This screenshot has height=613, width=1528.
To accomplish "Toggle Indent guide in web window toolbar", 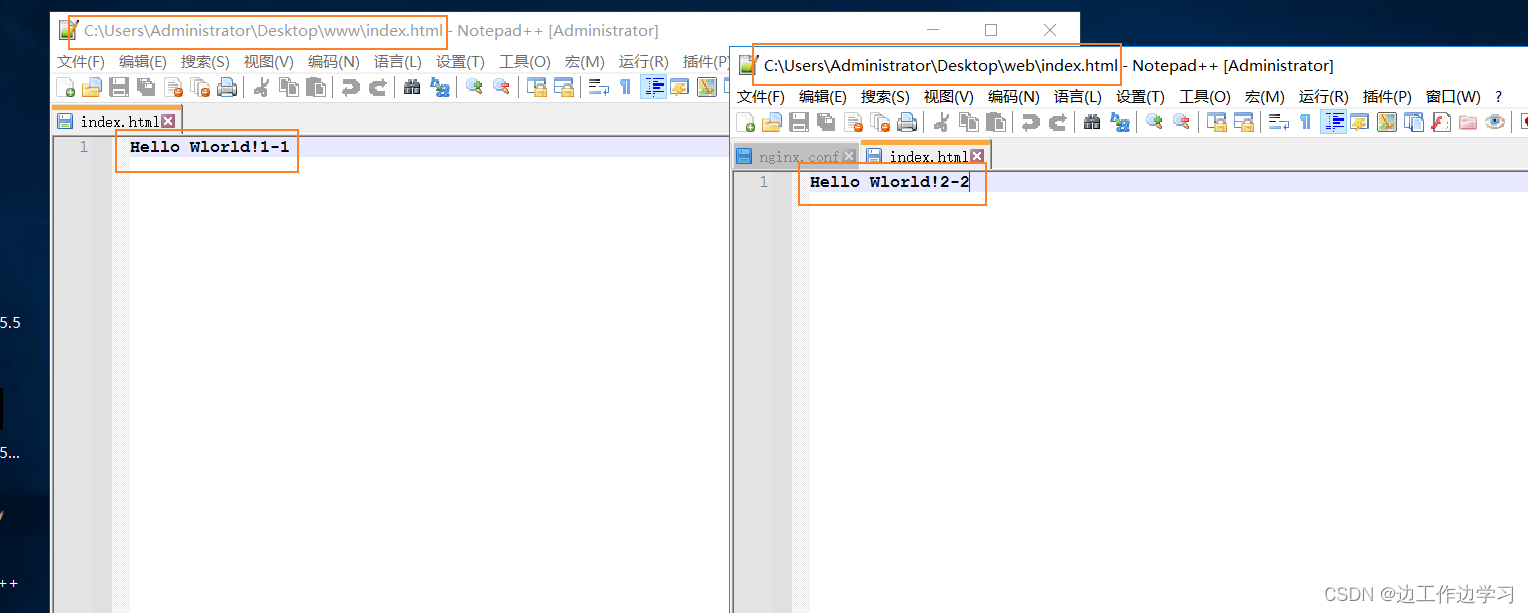I will click(1333, 122).
